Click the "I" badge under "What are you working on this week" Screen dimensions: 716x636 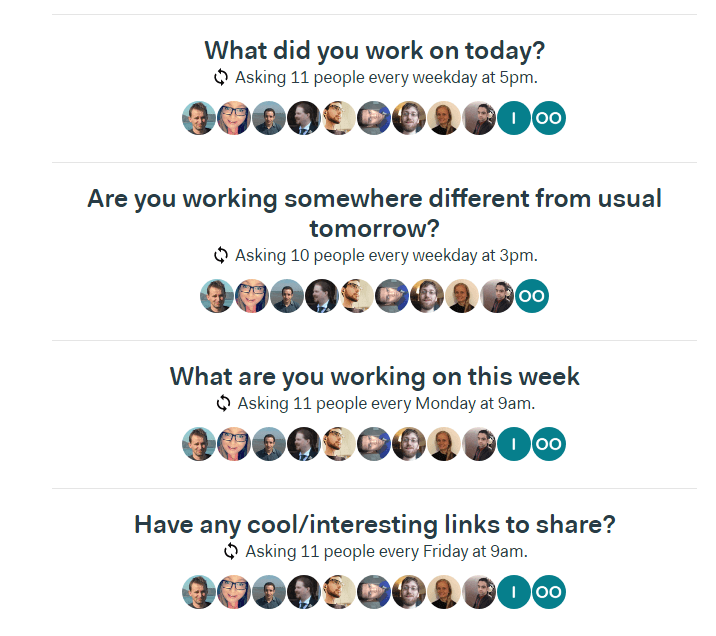pyautogui.click(x=514, y=444)
